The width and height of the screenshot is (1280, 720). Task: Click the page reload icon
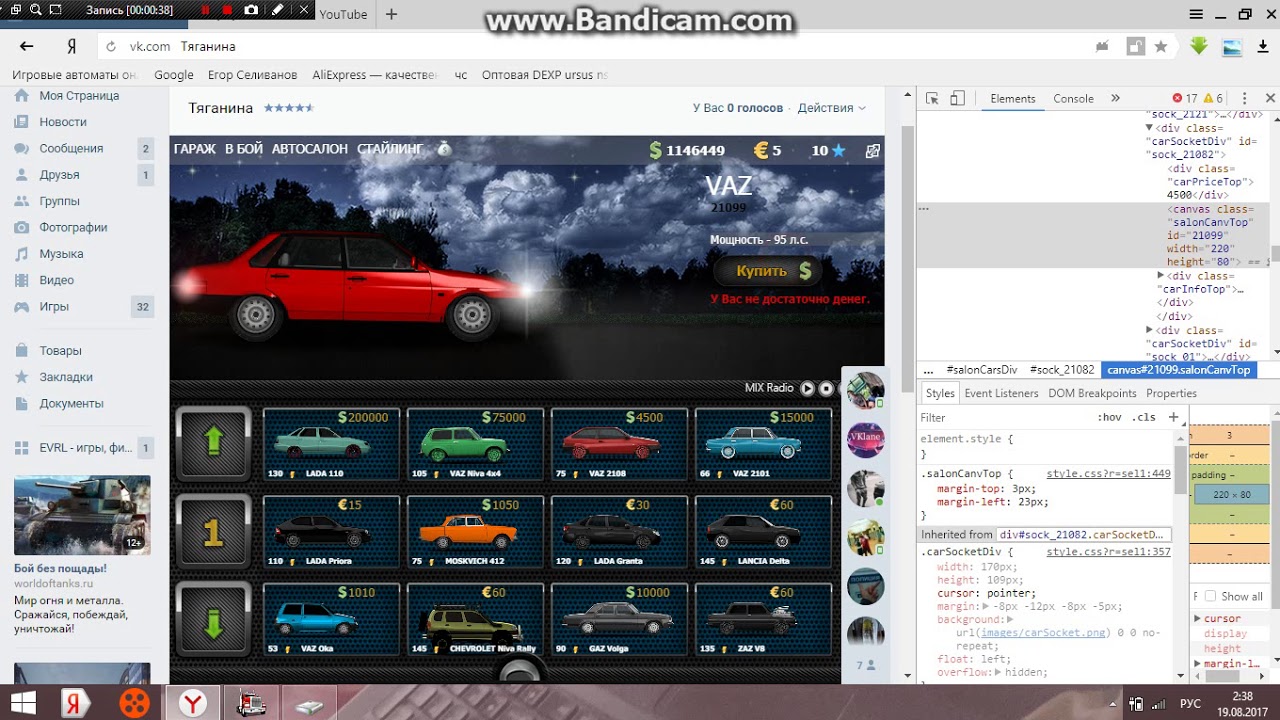click(111, 46)
